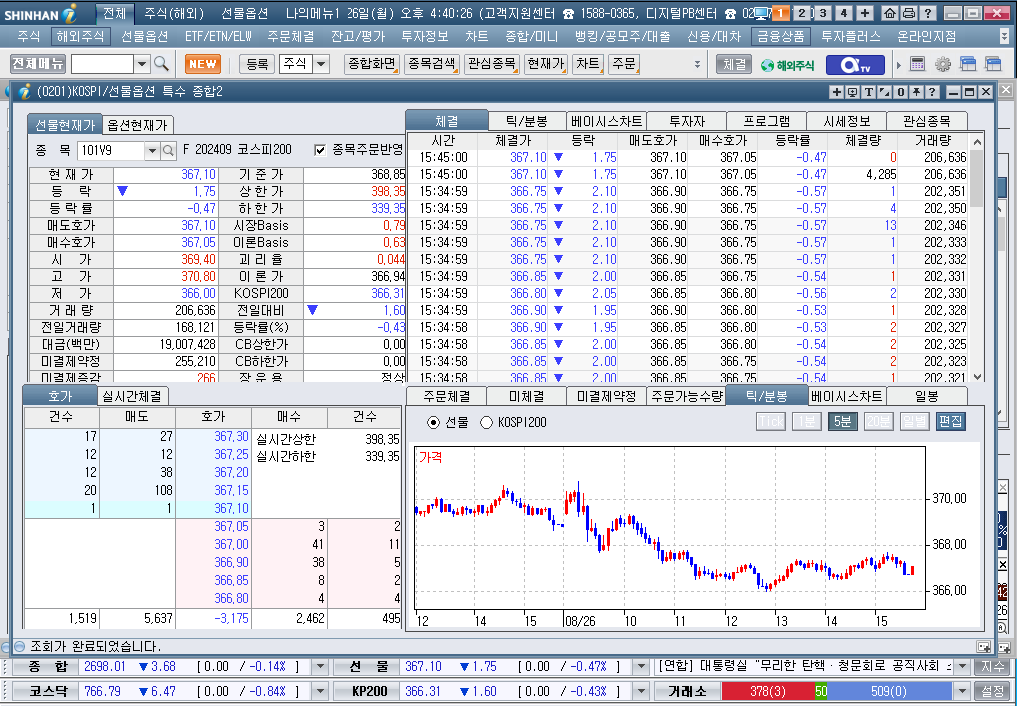Expand the toolbar overflow chevron beside 주문

tap(698, 64)
